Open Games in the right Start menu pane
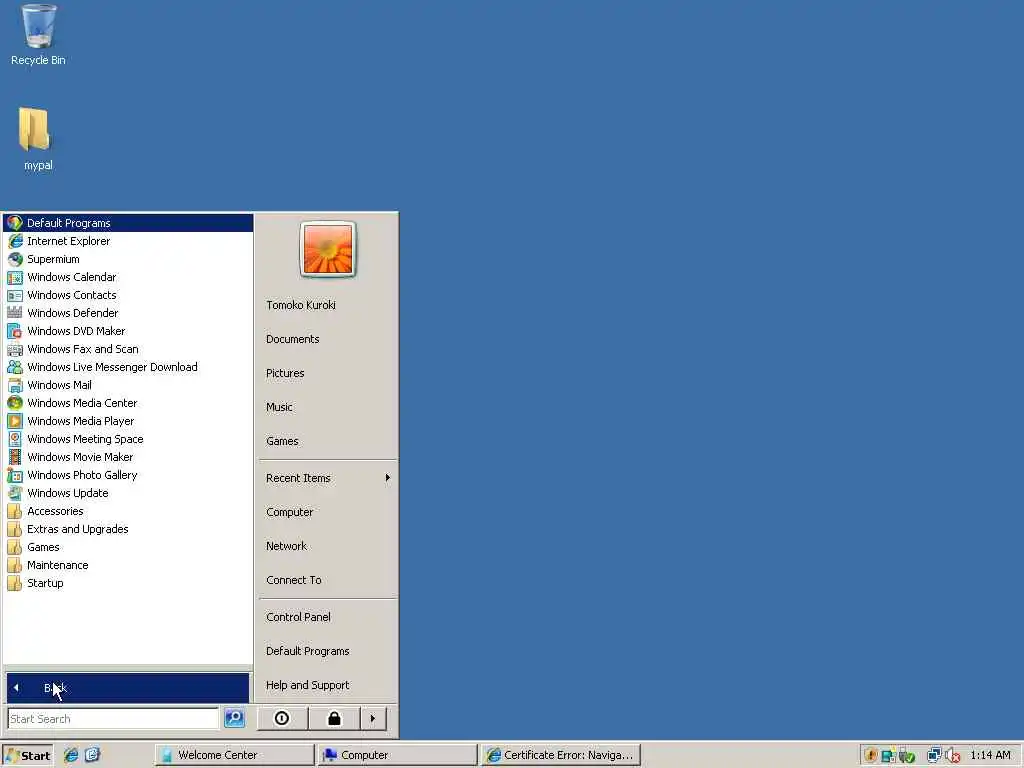 [327, 441]
